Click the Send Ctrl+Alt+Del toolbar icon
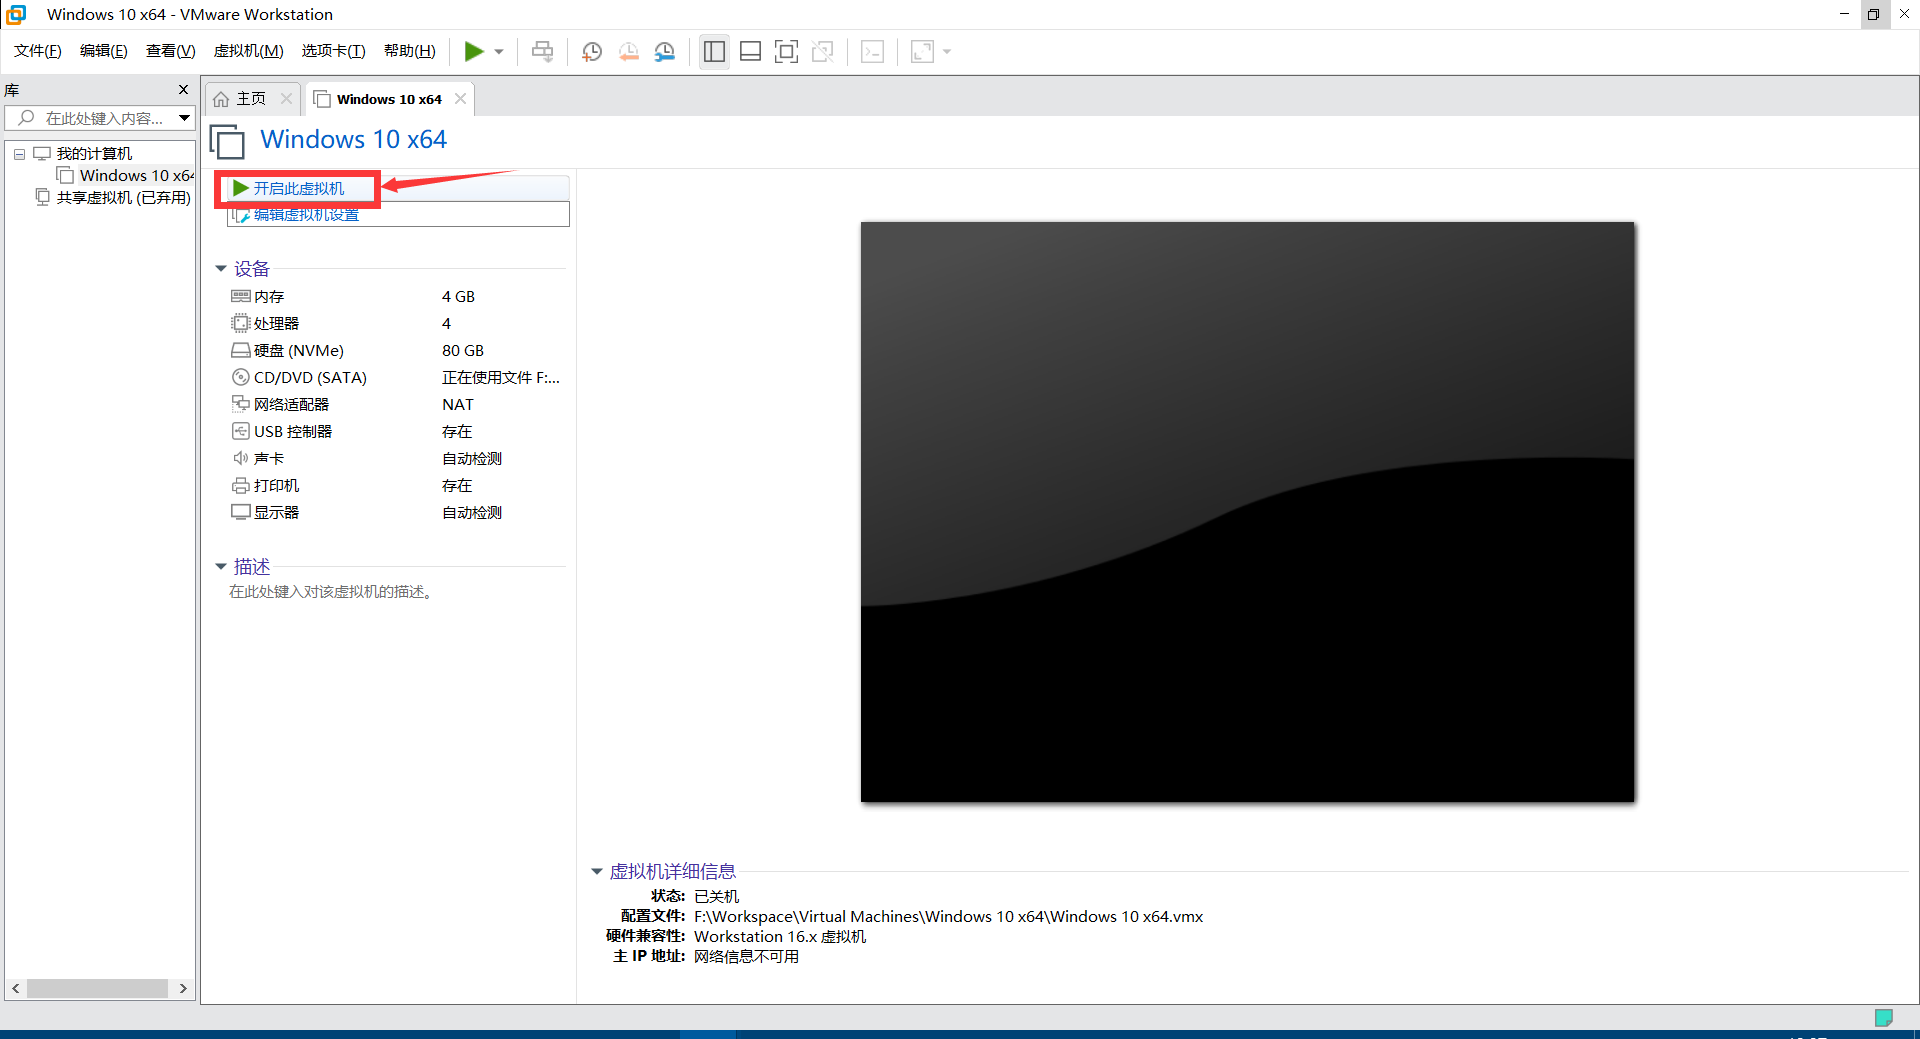This screenshot has width=1920, height=1039. pyautogui.click(x=542, y=51)
